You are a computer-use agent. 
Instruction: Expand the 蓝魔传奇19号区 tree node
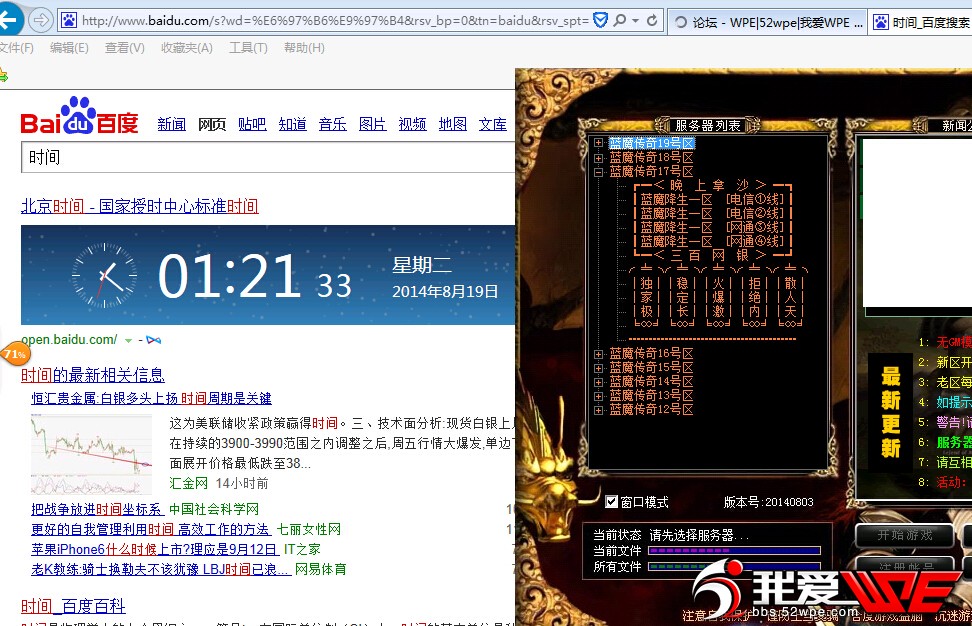click(599, 143)
